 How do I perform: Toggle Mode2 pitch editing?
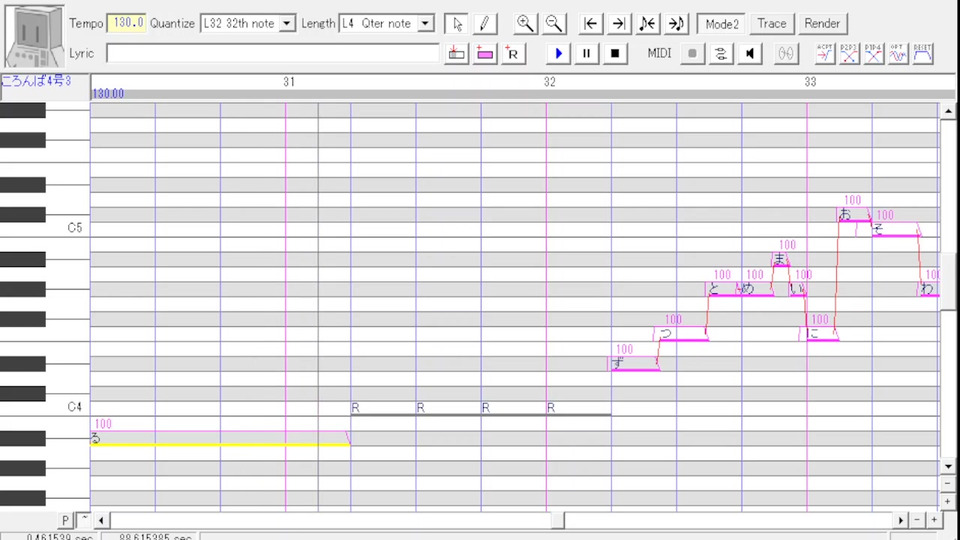721,24
